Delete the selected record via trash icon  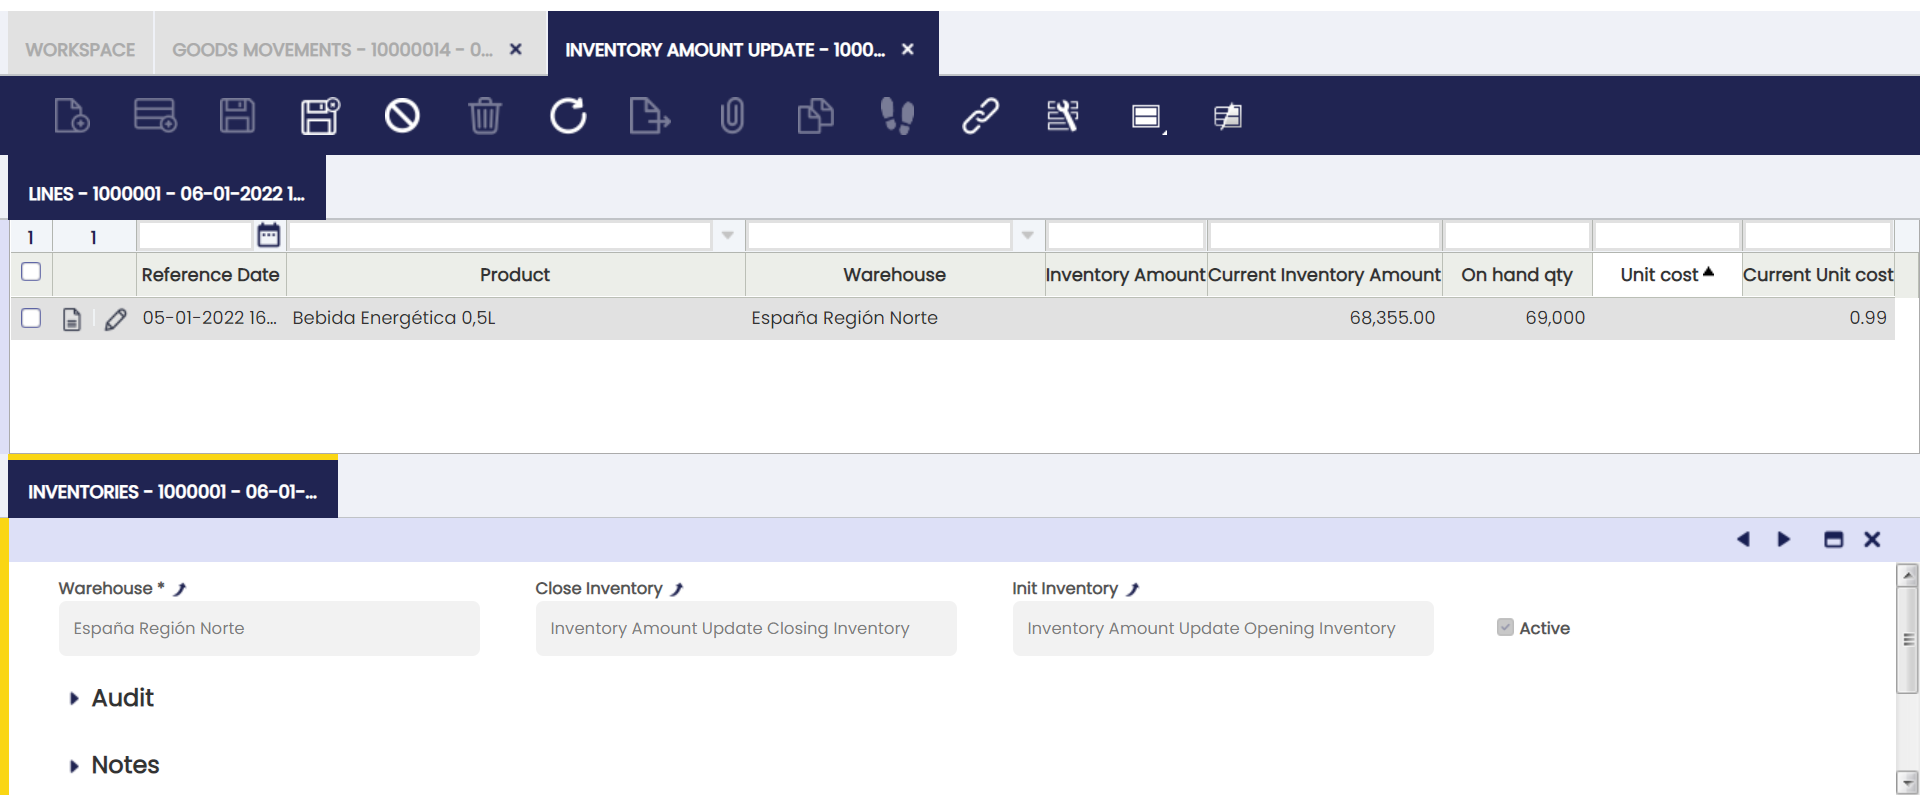(x=485, y=116)
